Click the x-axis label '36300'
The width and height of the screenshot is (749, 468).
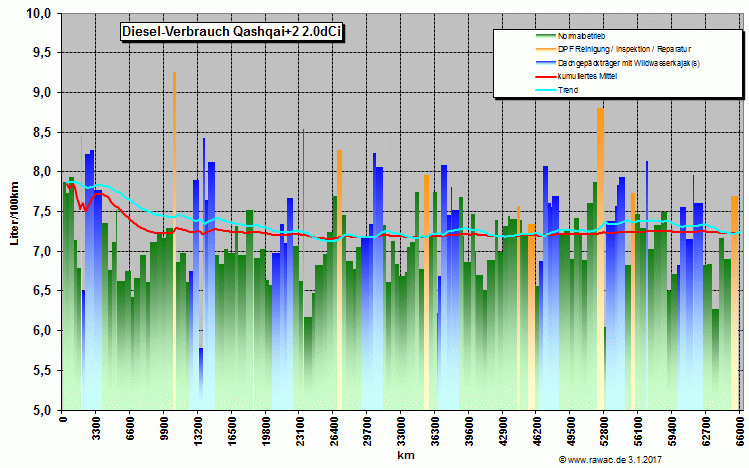tap(435, 431)
